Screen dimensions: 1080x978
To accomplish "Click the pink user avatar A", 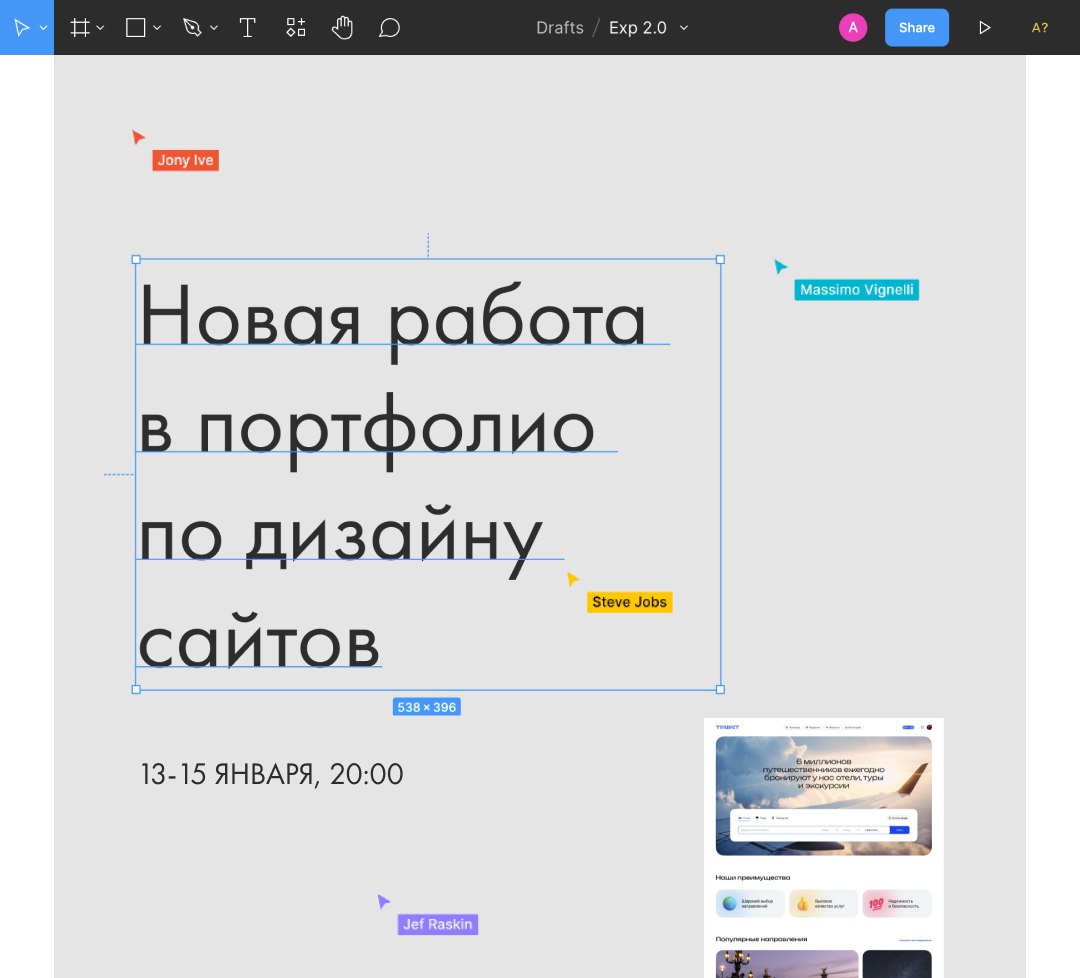I will coord(853,28).
